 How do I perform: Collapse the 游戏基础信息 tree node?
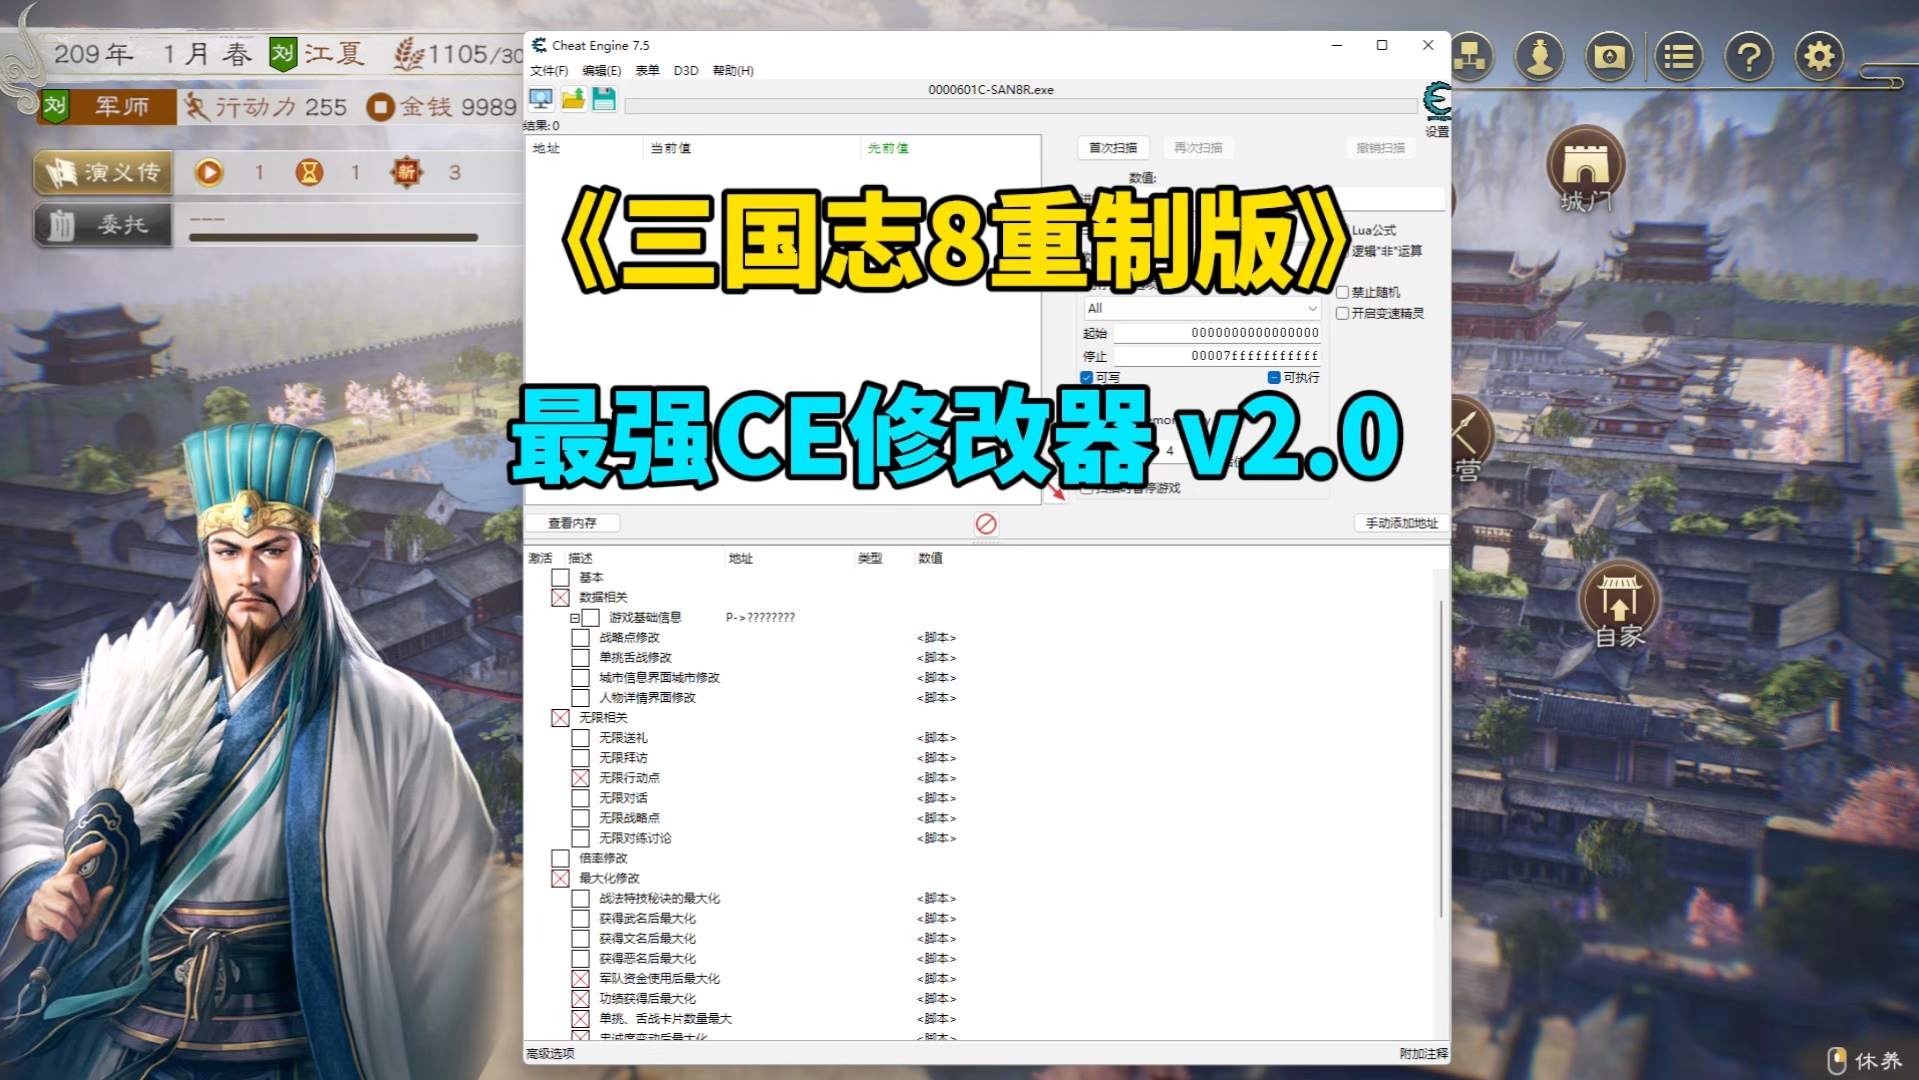coord(574,618)
